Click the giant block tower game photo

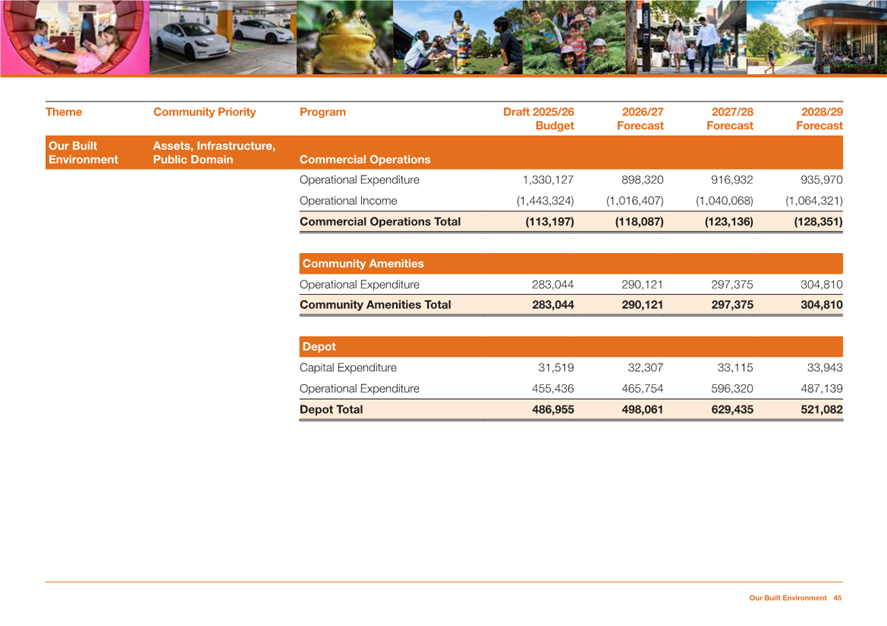(x=458, y=37)
